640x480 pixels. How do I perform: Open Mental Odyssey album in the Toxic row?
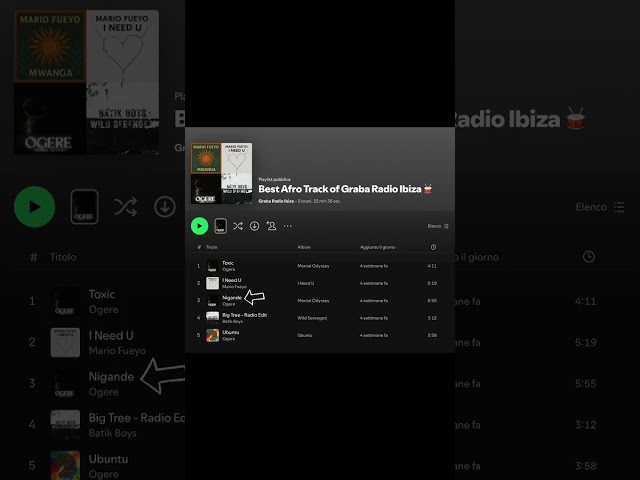[313, 266]
